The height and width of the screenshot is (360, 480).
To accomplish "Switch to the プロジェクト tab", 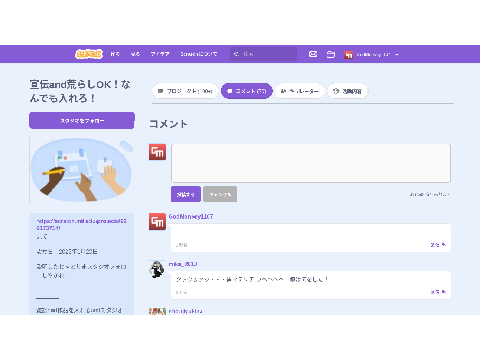I will [185, 91].
